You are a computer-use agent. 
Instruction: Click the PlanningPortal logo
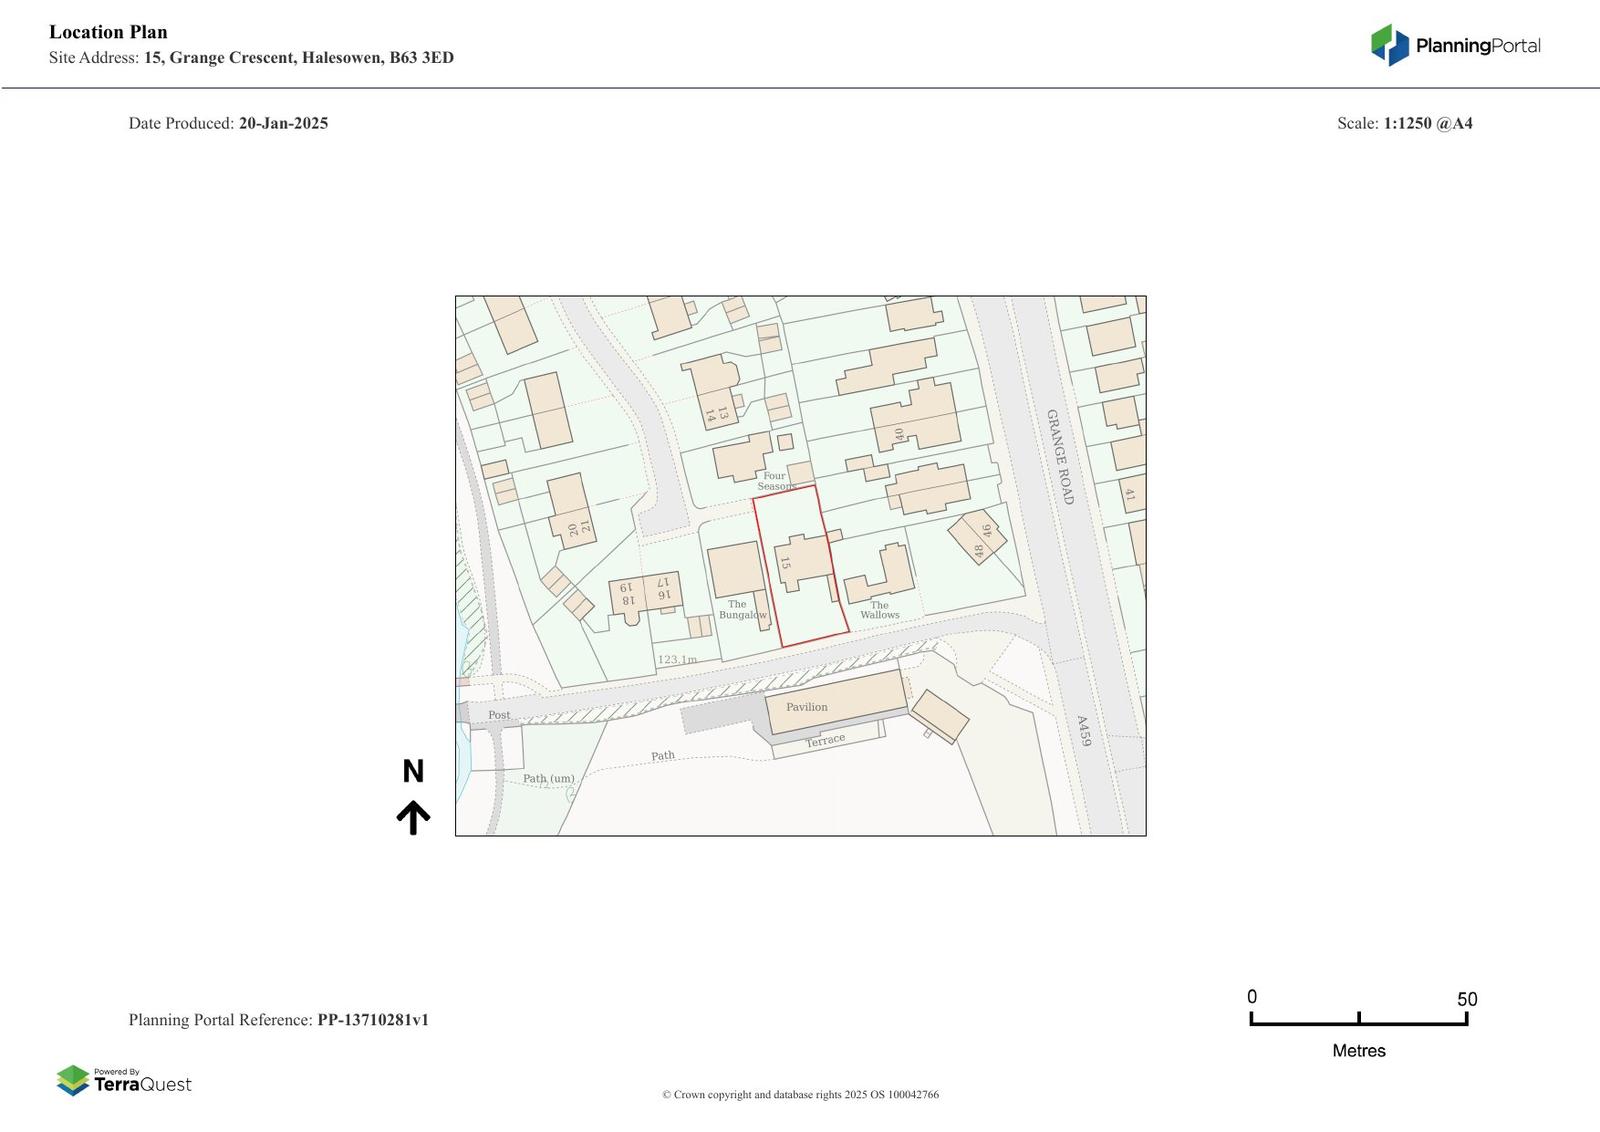pos(1455,45)
